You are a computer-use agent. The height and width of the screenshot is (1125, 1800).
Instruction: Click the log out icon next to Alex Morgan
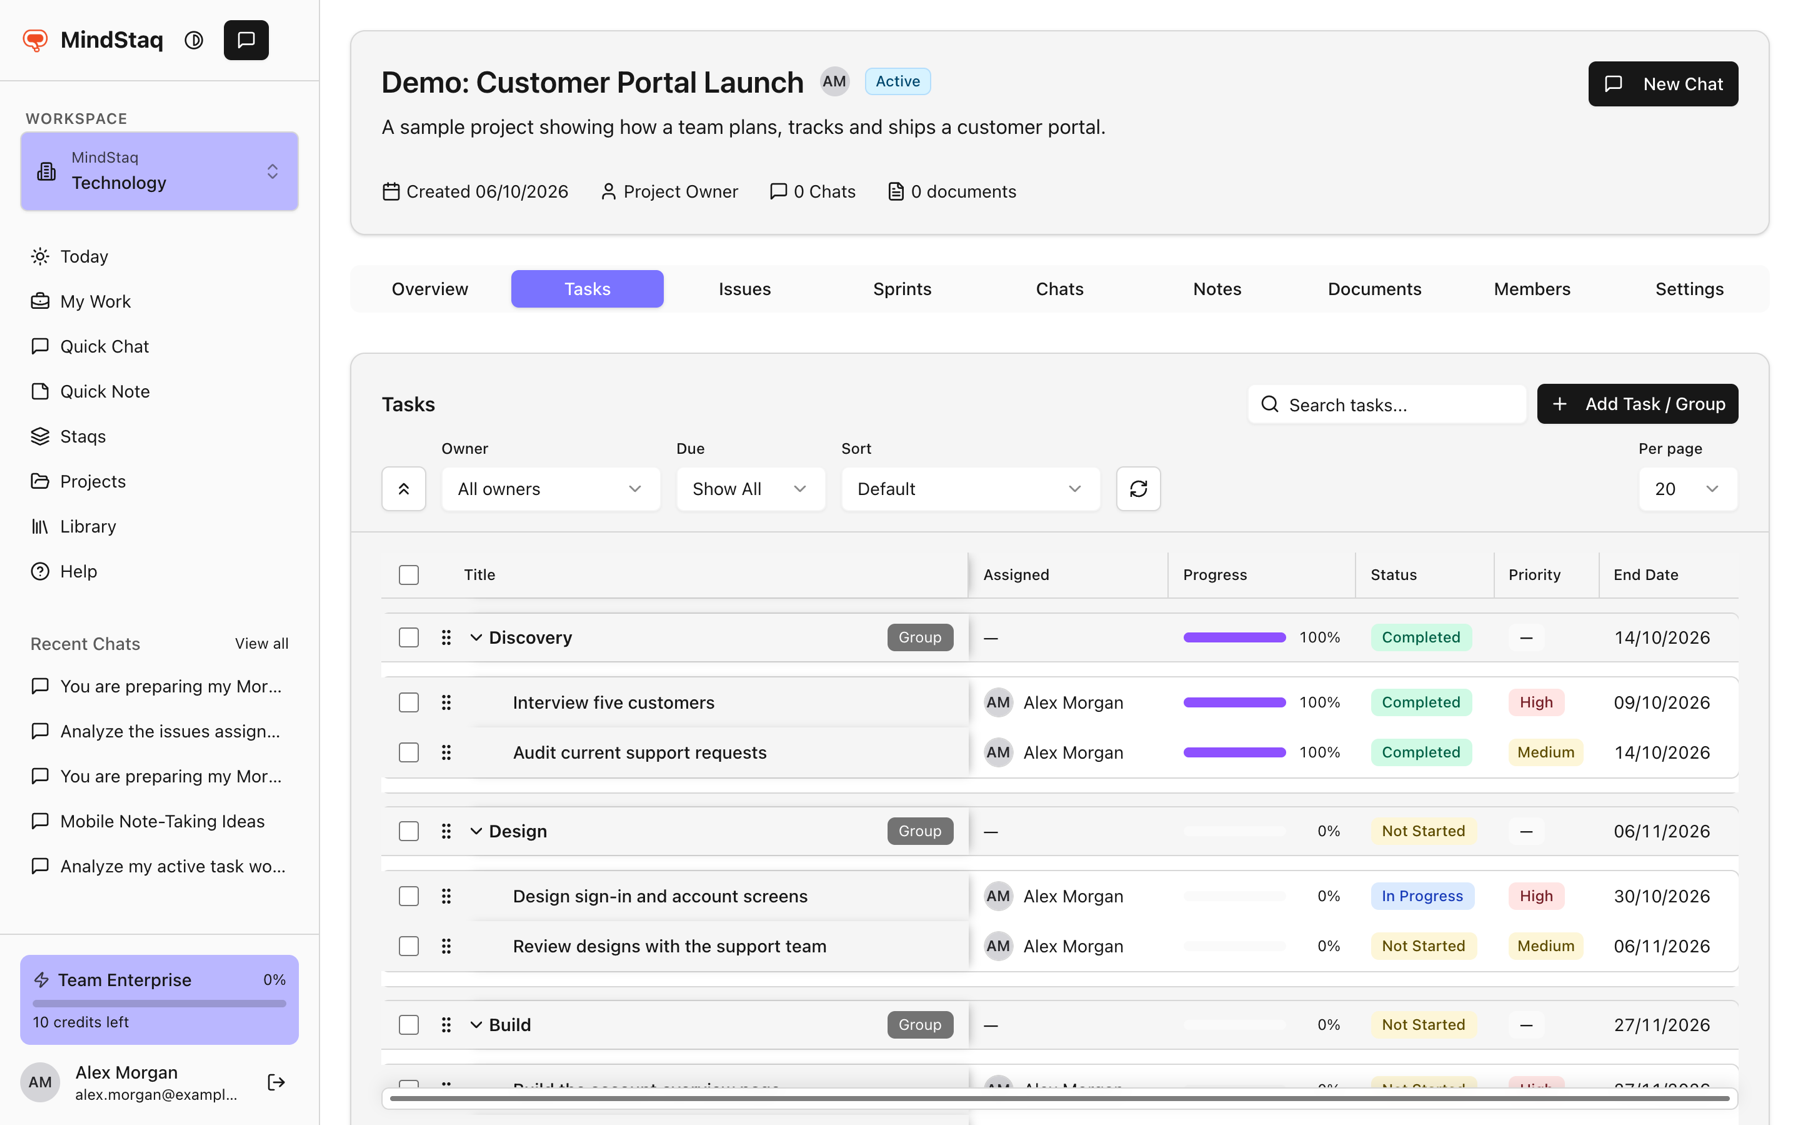pyautogui.click(x=276, y=1082)
